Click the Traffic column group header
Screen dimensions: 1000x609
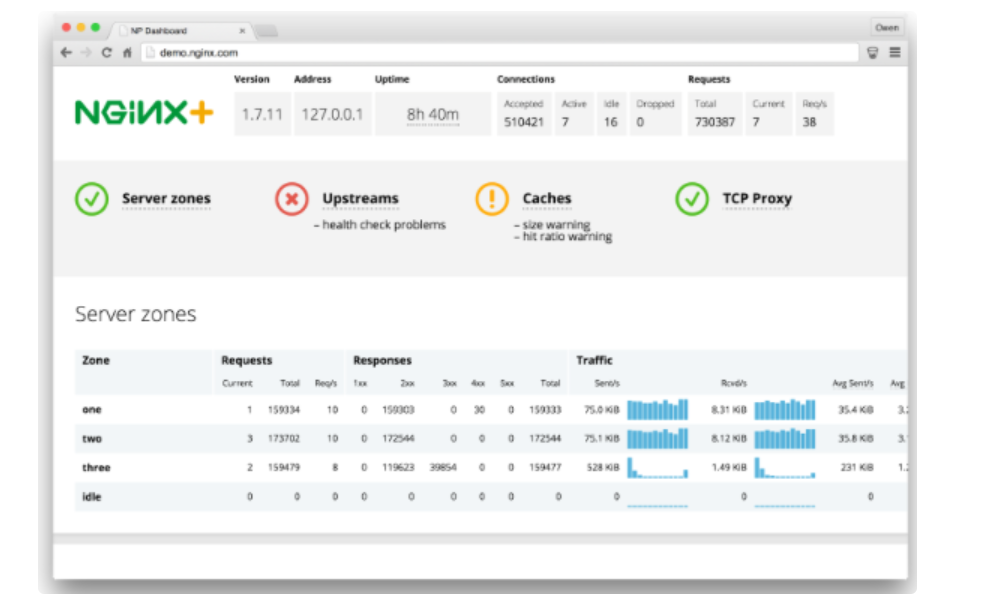tap(594, 360)
